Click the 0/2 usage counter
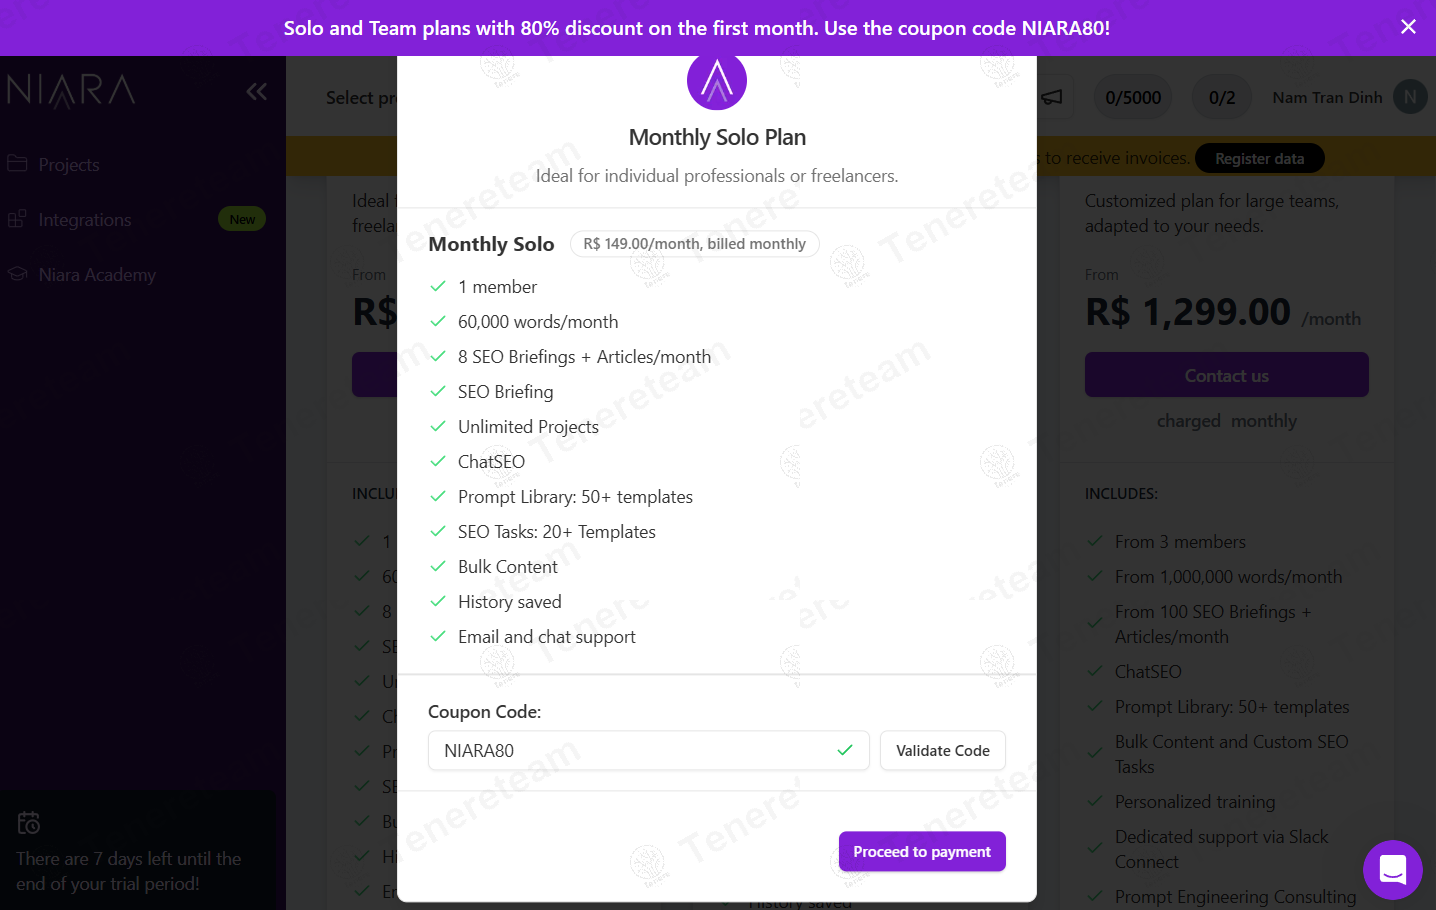 pyautogui.click(x=1222, y=97)
